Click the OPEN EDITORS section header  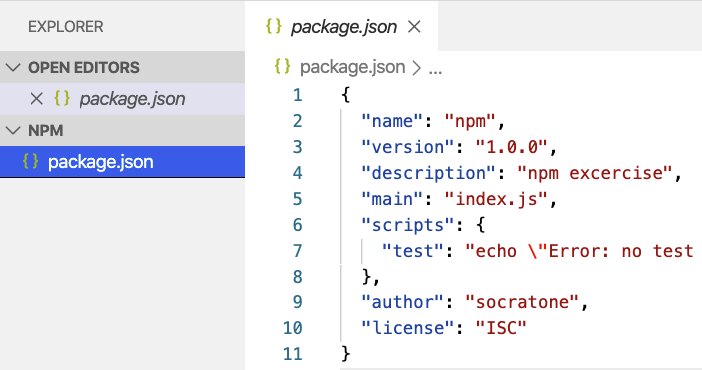tap(122, 67)
